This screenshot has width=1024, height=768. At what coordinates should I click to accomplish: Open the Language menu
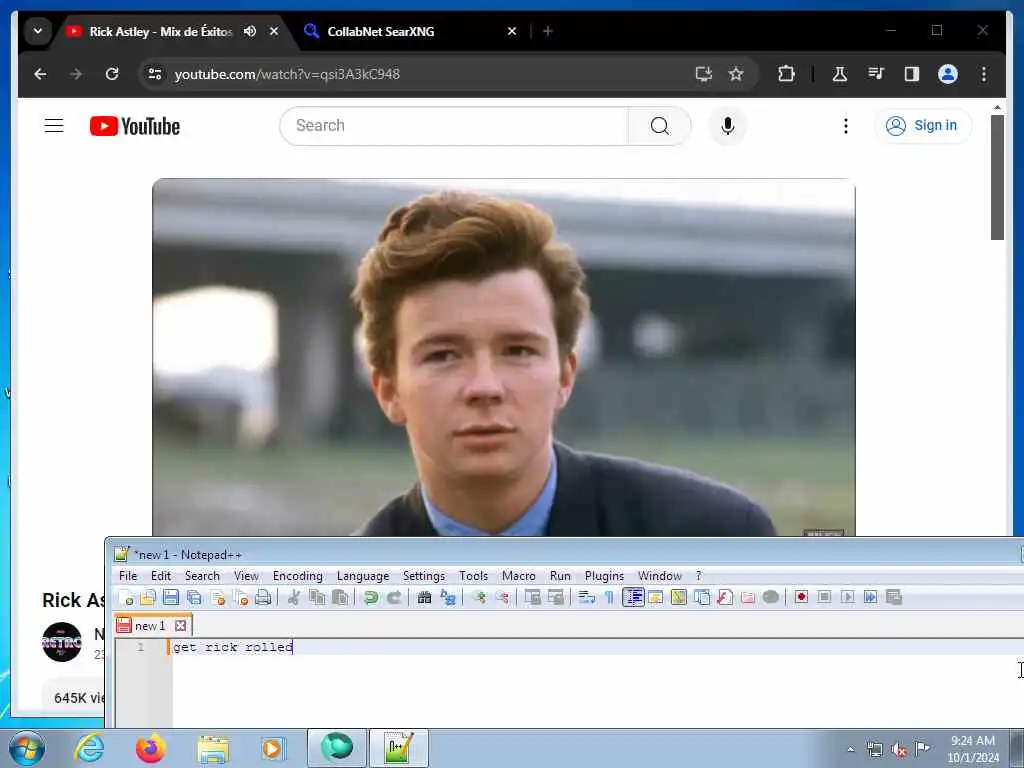(362, 576)
